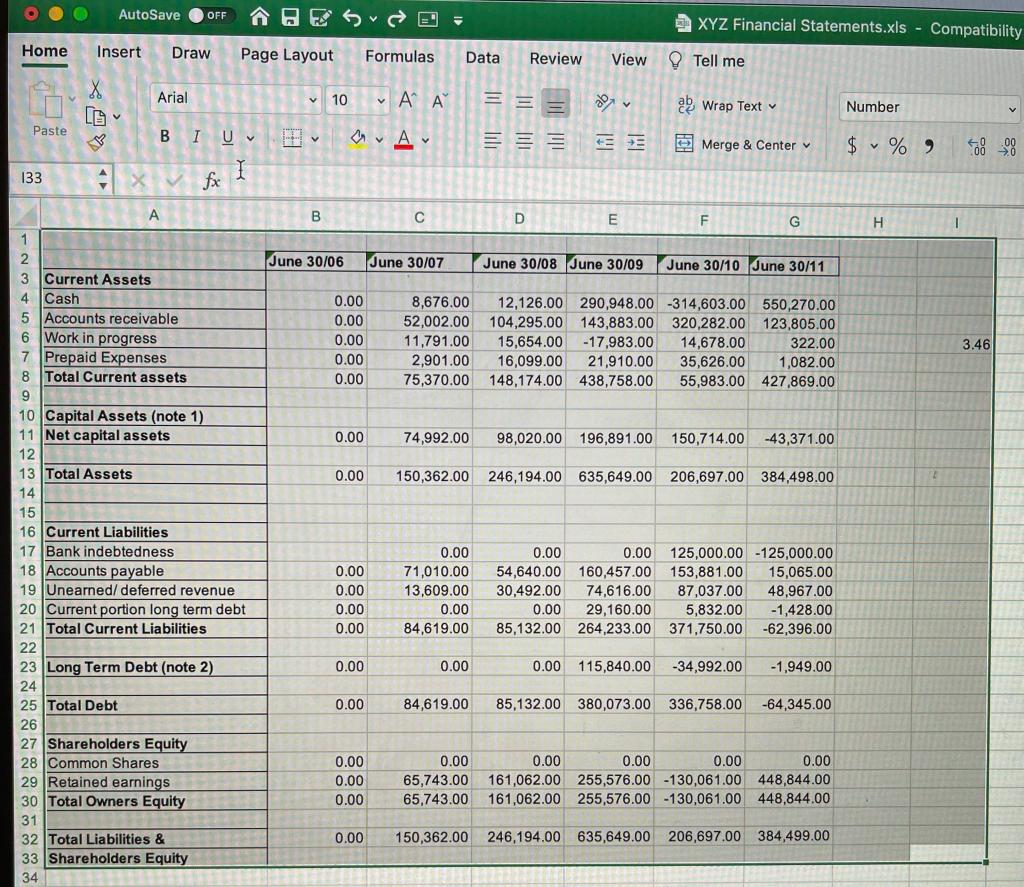
Task: Switch to the Formulas ribbon tab
Action: pyautogui.click(x=399, y=58)
